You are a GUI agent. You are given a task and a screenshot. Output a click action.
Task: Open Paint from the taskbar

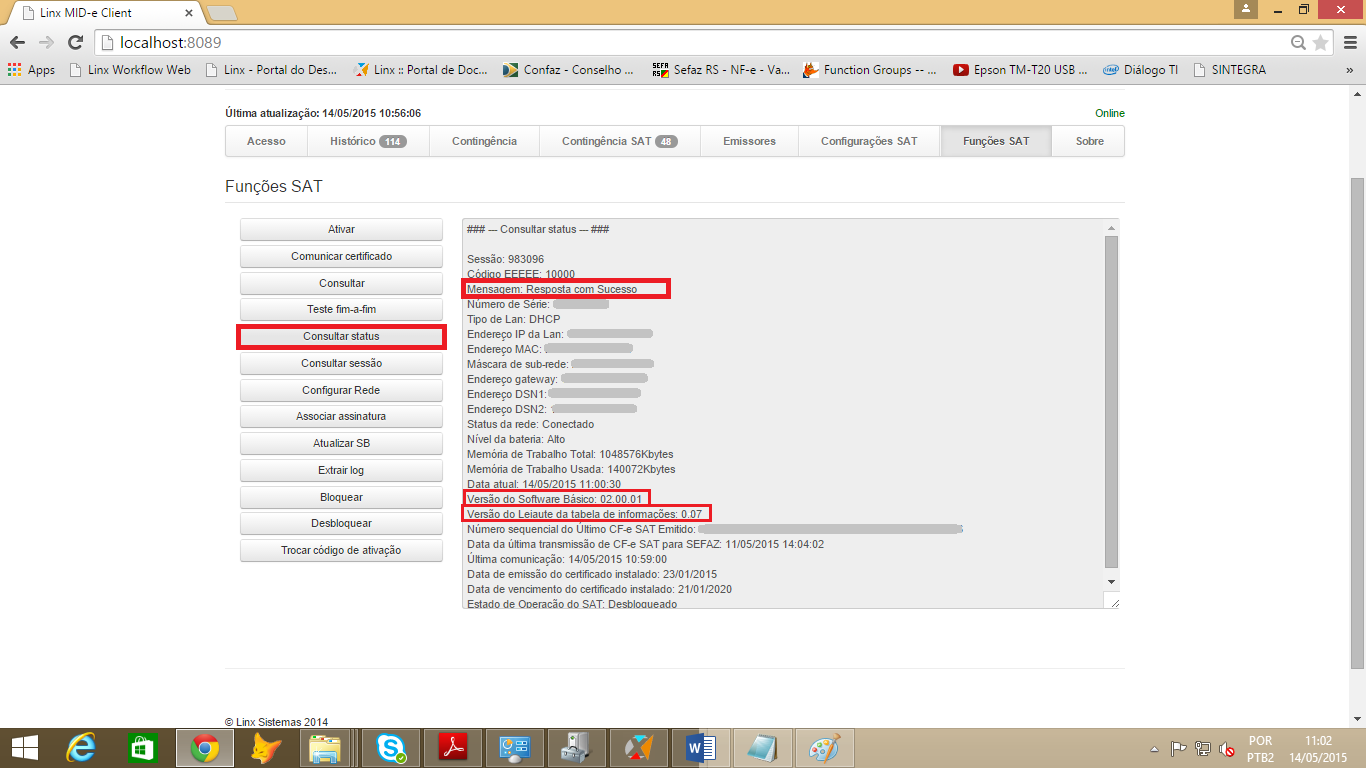pos(824,748)
